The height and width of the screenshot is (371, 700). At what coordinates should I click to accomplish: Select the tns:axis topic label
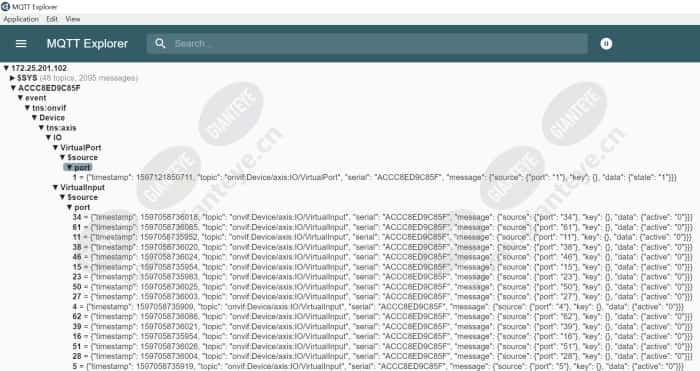pyautogui.click(x=61, y=128)
